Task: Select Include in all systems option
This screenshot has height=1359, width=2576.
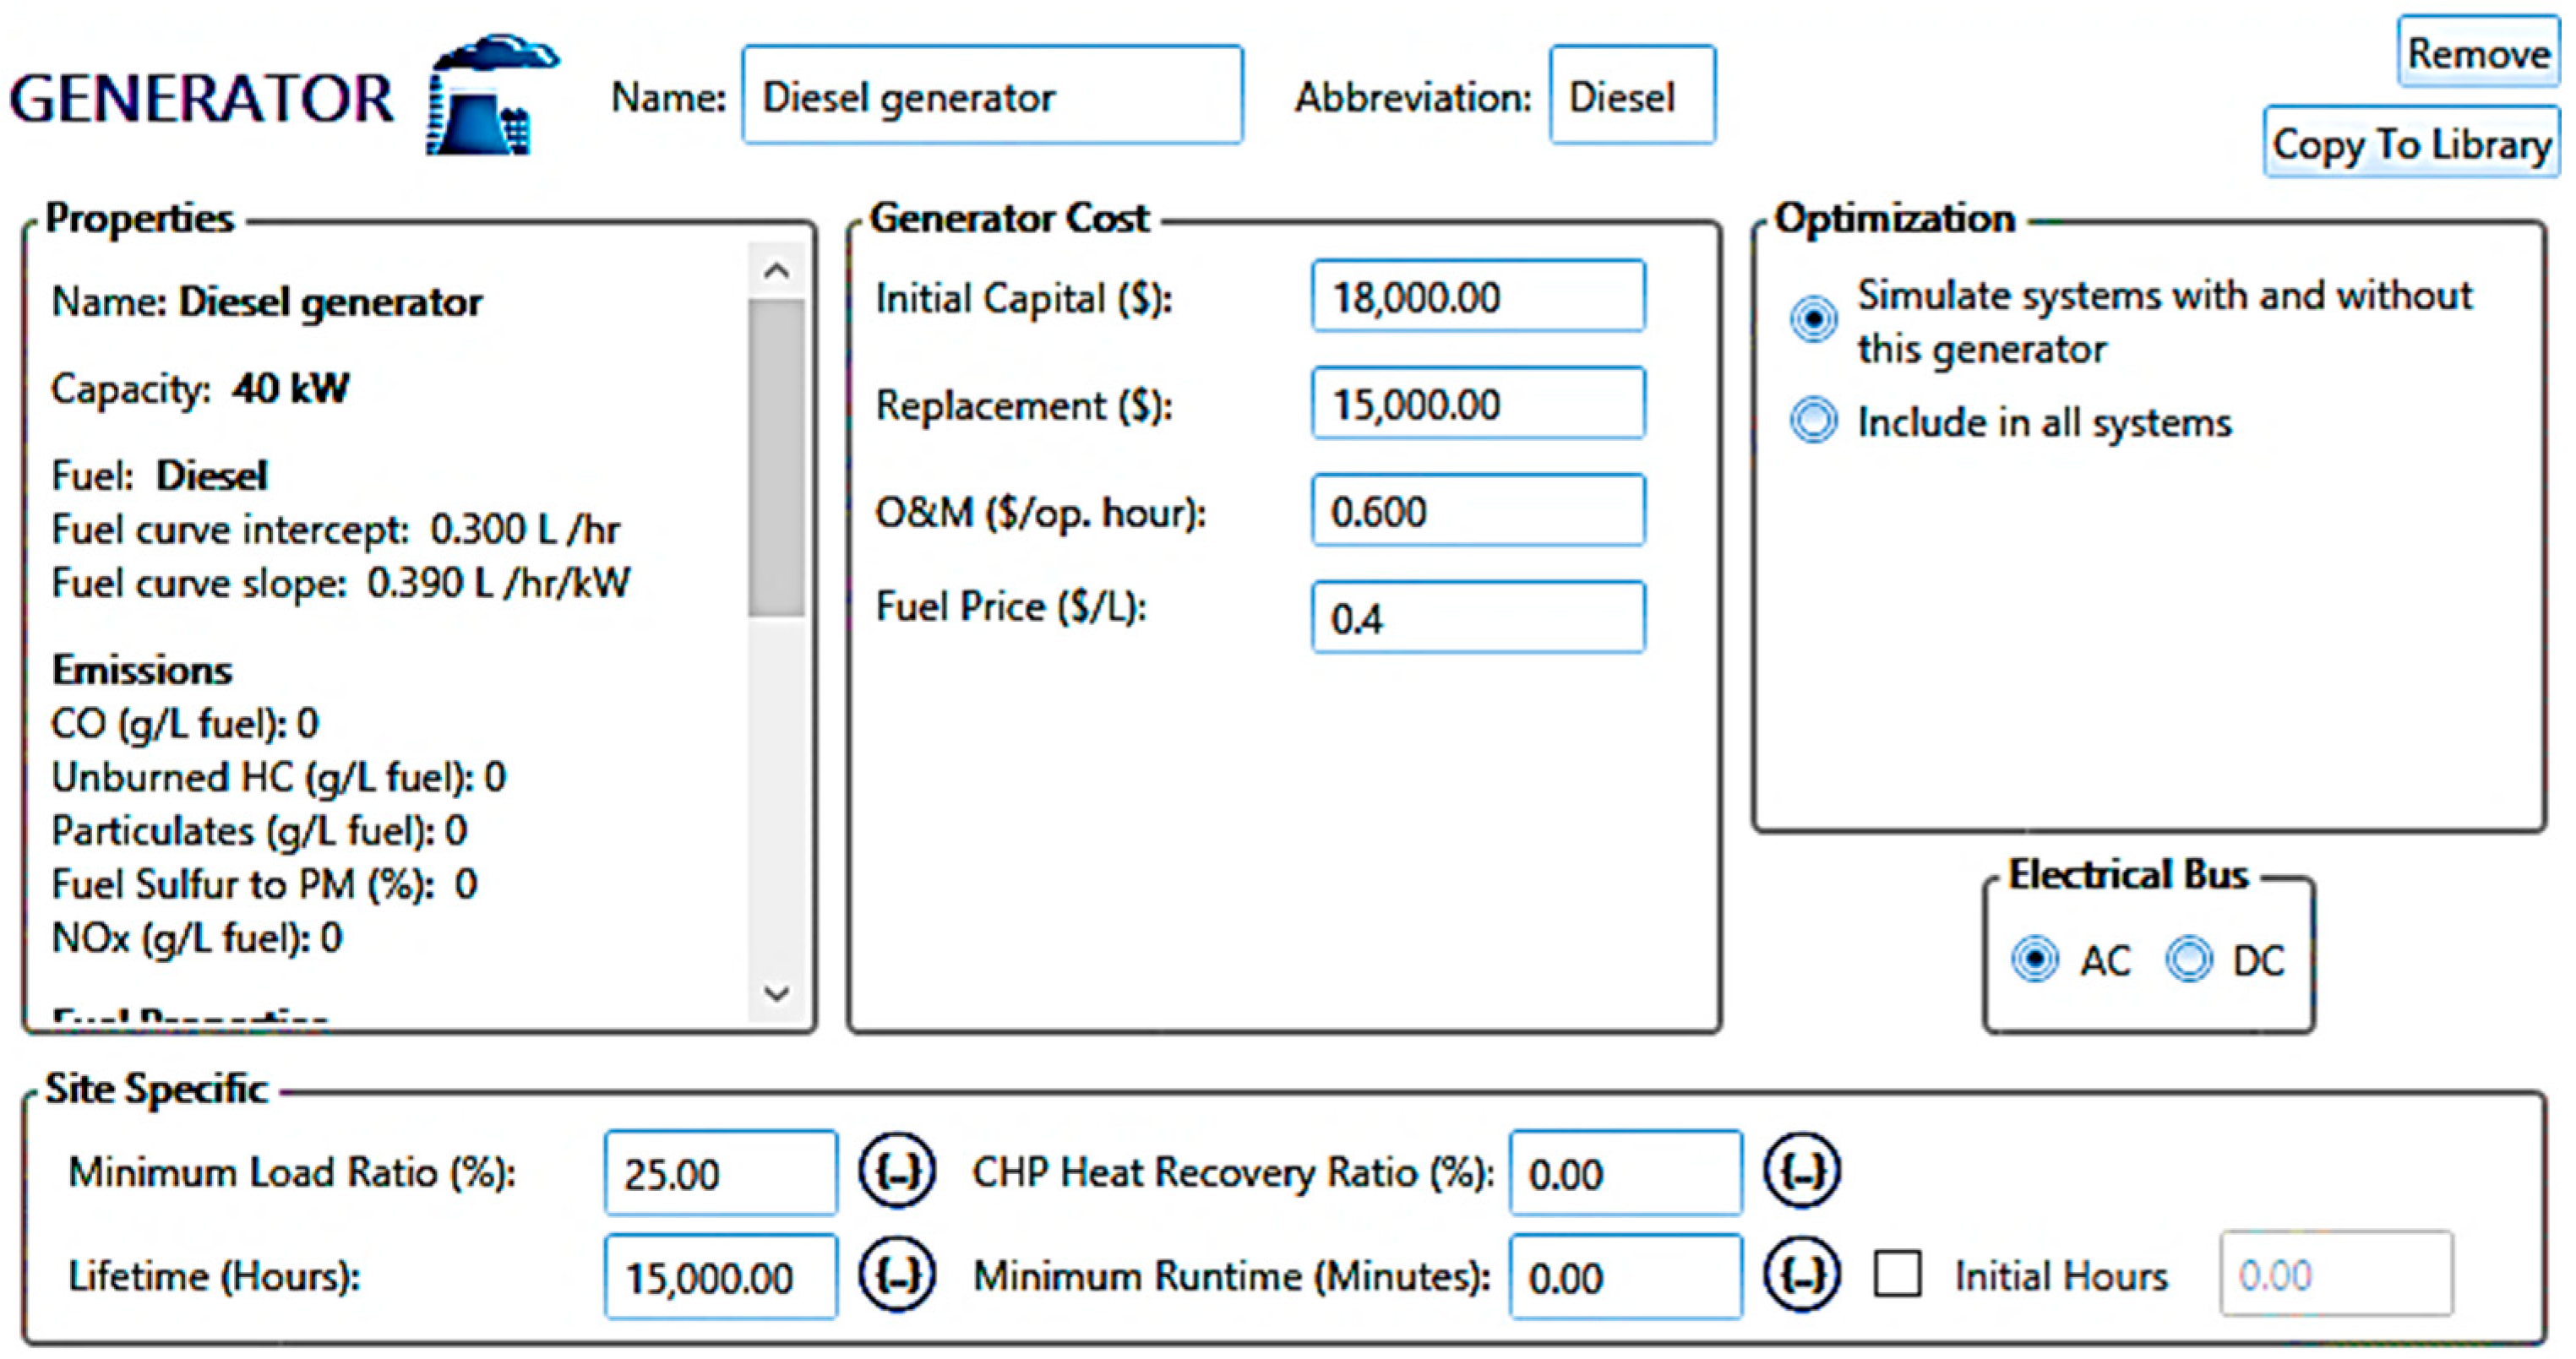Action: point(1813,421)
